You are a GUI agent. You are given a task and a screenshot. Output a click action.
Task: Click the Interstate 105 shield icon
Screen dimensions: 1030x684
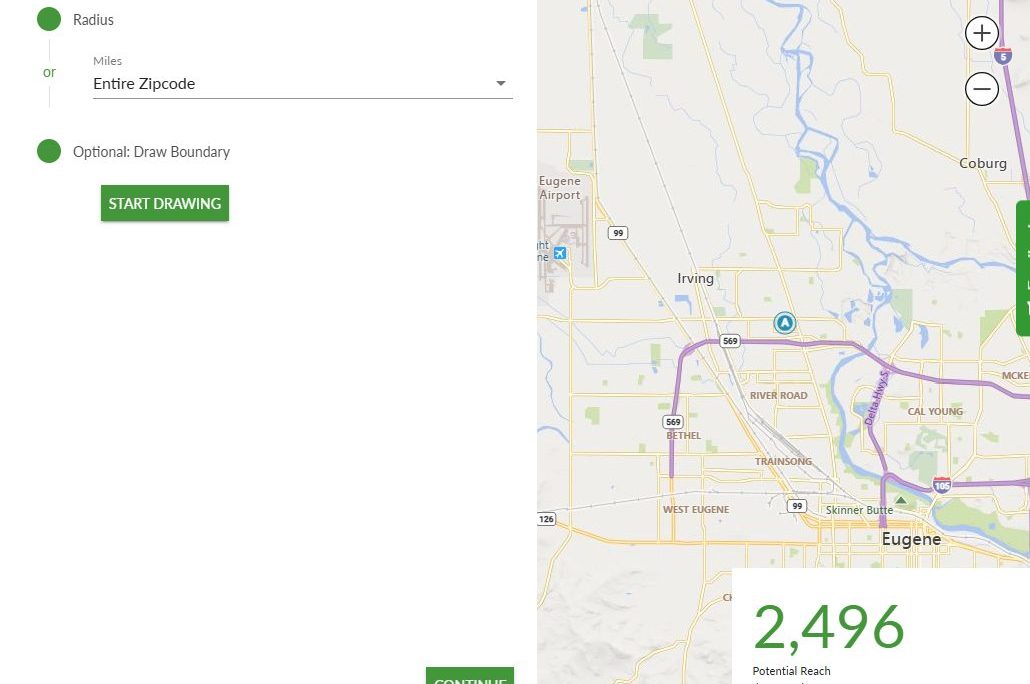click(941, 485)
